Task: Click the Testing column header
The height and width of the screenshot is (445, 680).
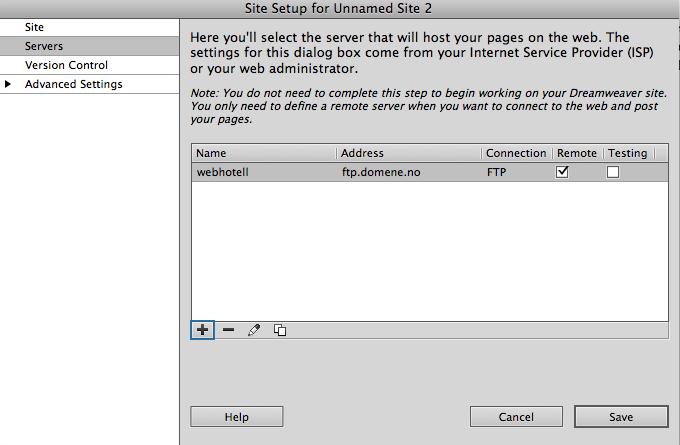Action: tap(627, 153)
